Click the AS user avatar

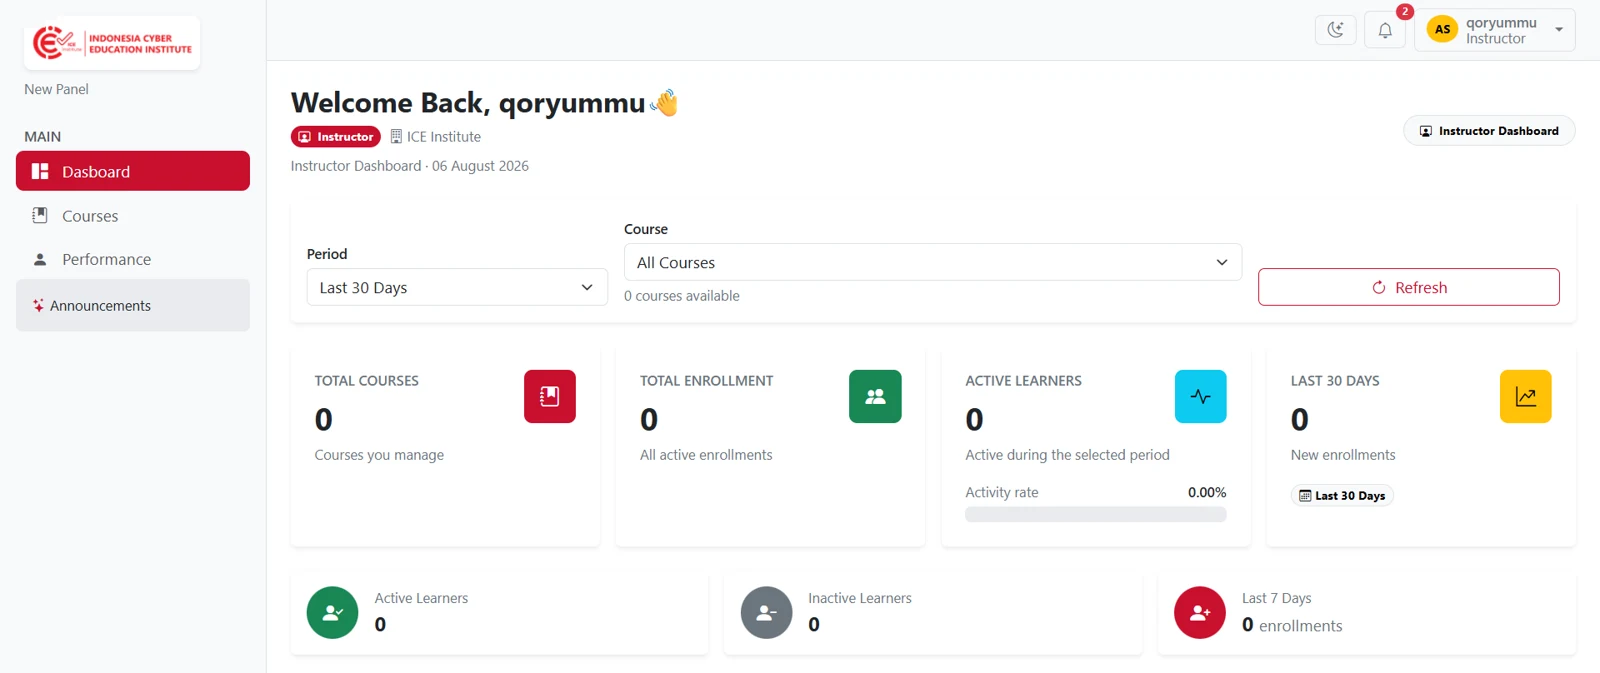[1442, 30]
